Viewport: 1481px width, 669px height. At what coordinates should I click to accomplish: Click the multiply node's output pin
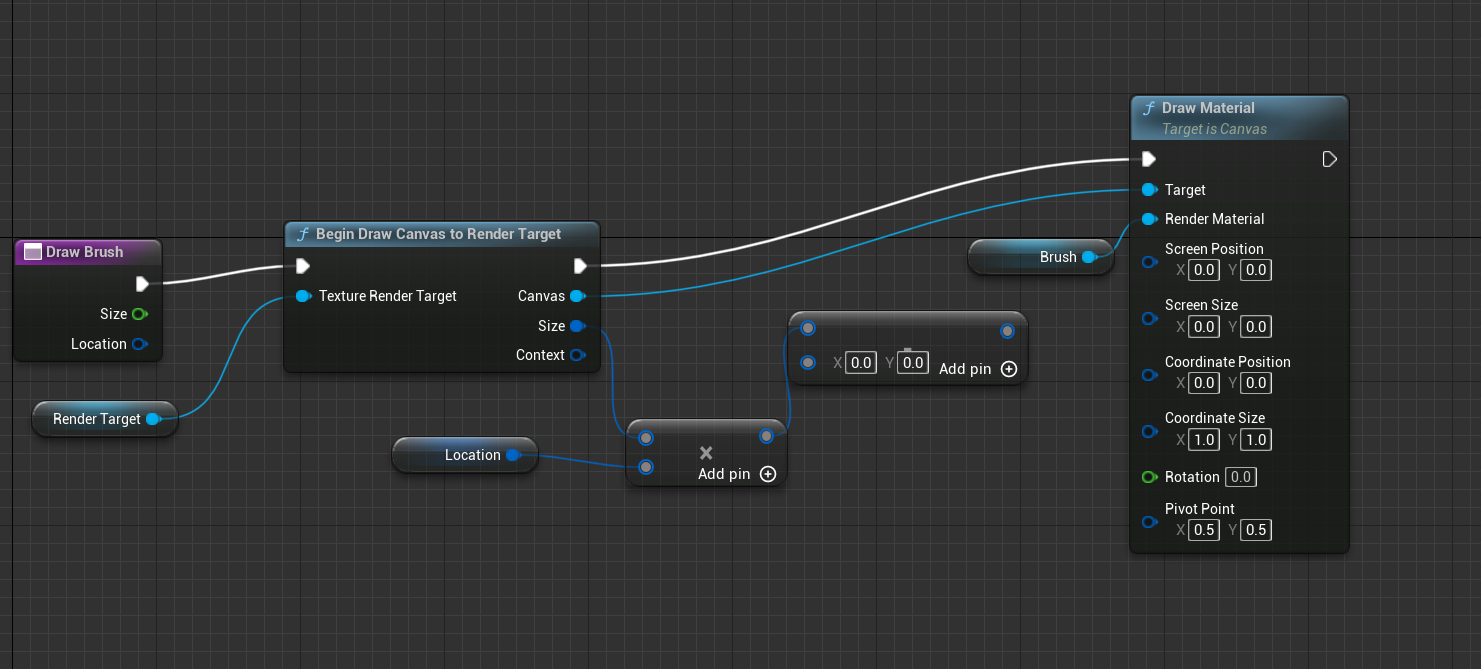(766, 436)
